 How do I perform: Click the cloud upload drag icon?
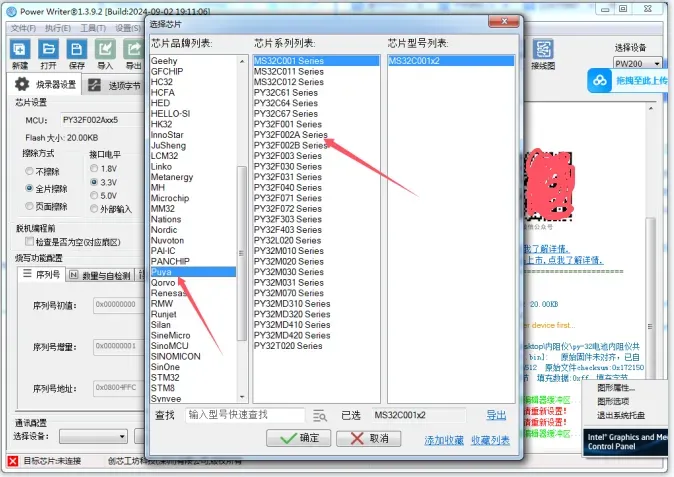pos(600,80)
